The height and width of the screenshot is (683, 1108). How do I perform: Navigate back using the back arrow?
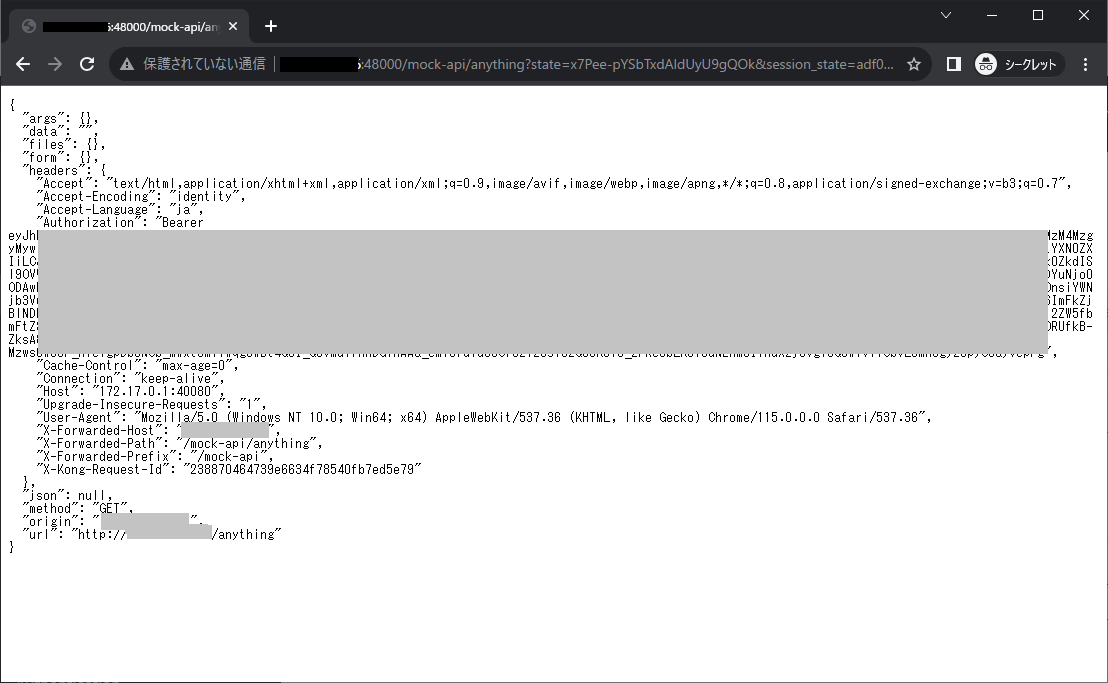point(22,63)
